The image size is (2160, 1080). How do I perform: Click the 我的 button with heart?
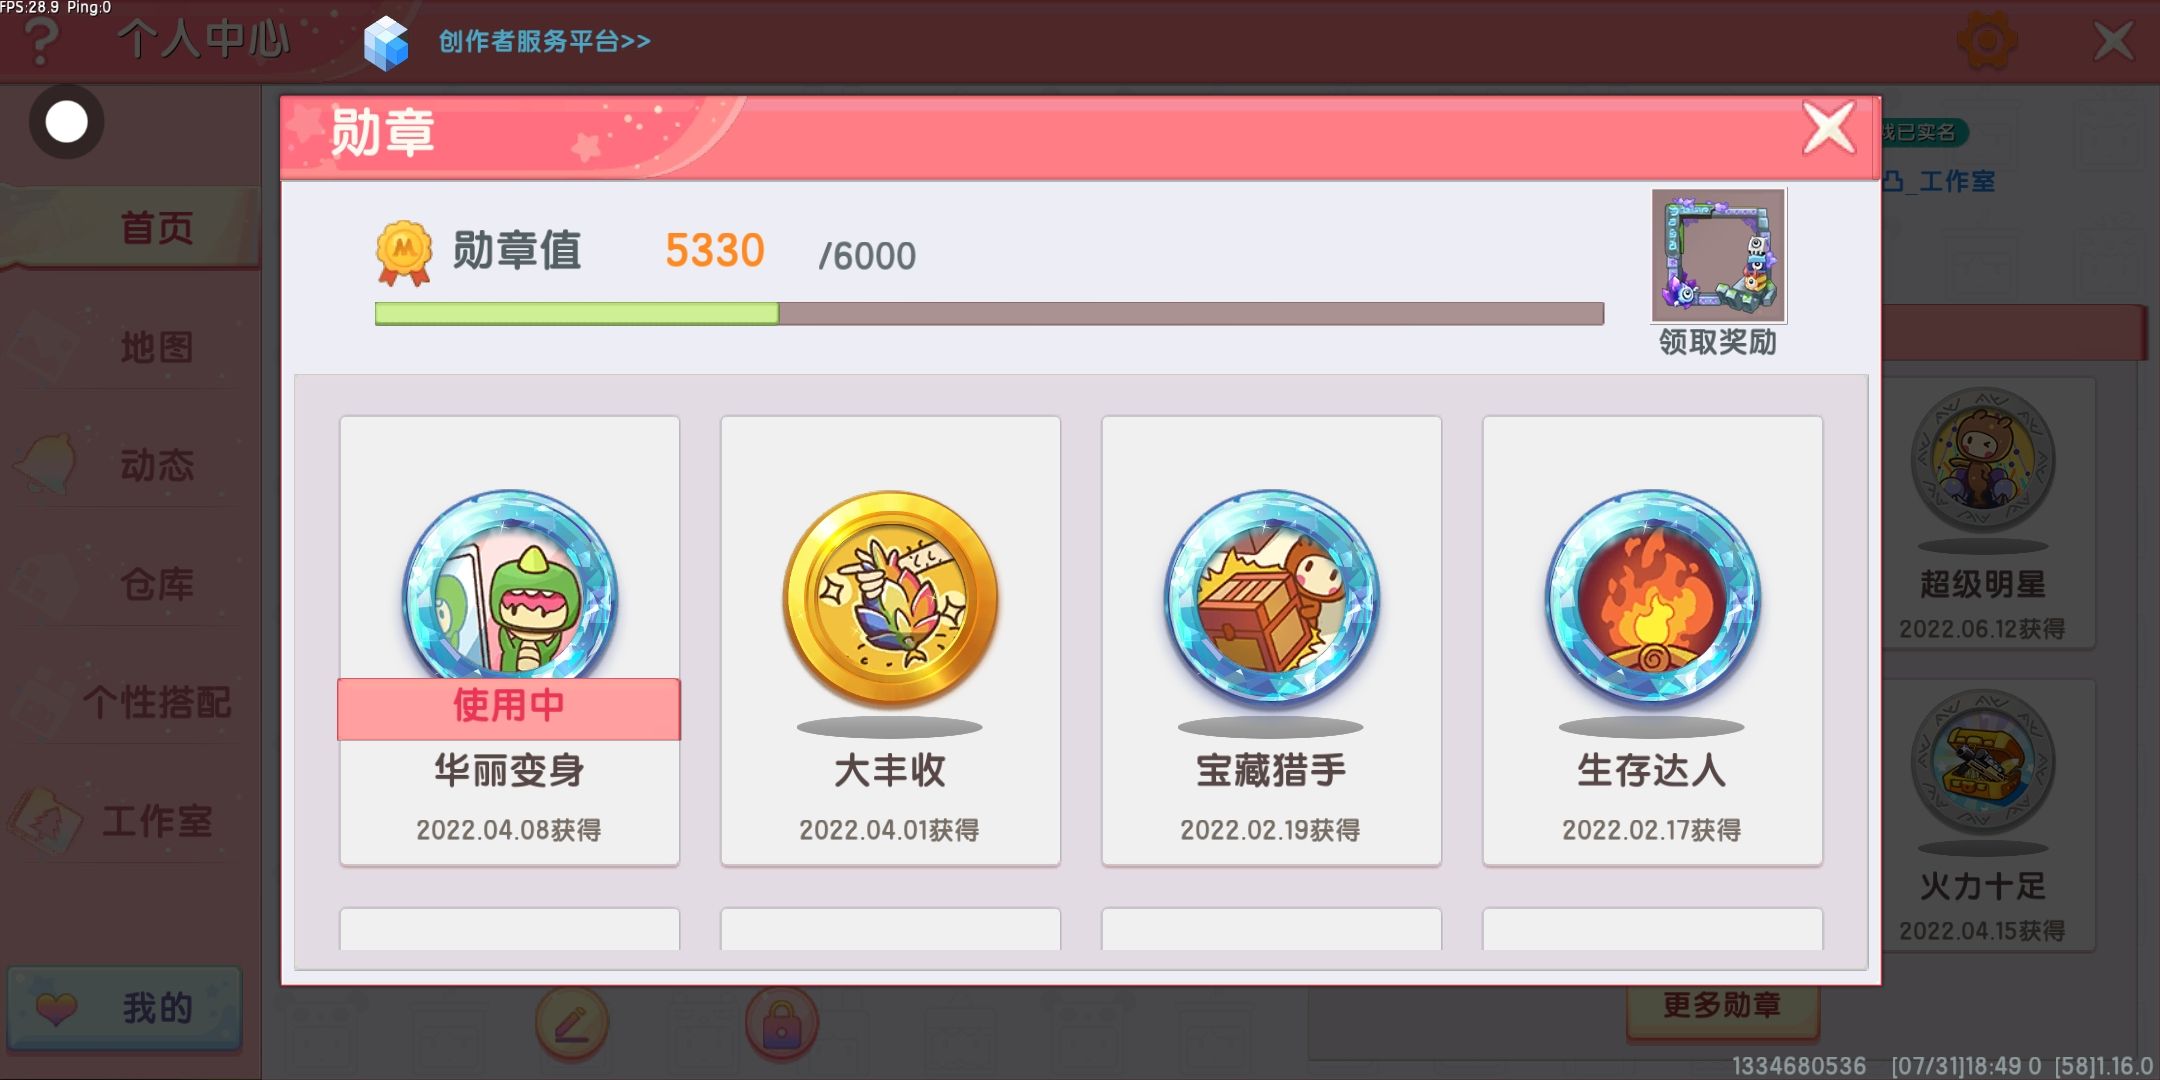(x=125, y=1008)
